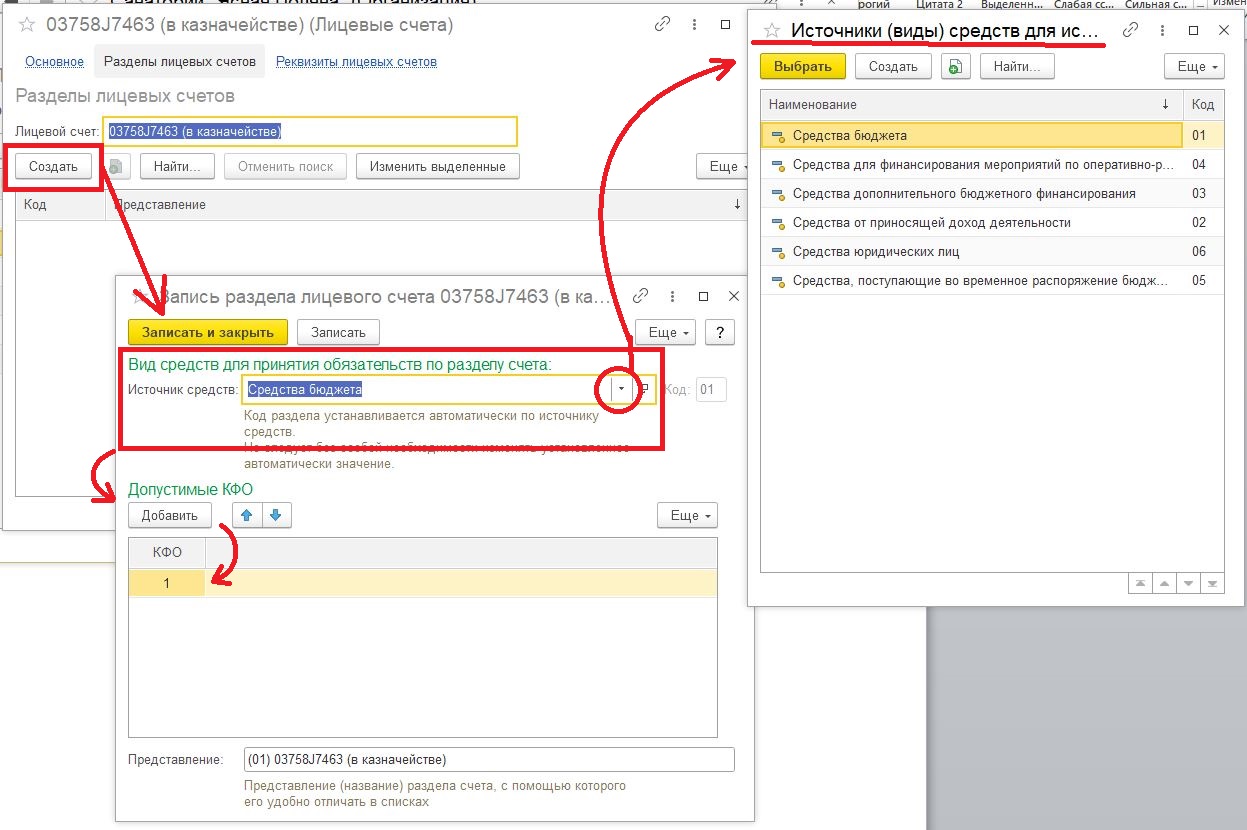The width and height of the screenshot is (1247, 830).
Task: Click Создать in Источники средств window
Action: pos(893,66)
